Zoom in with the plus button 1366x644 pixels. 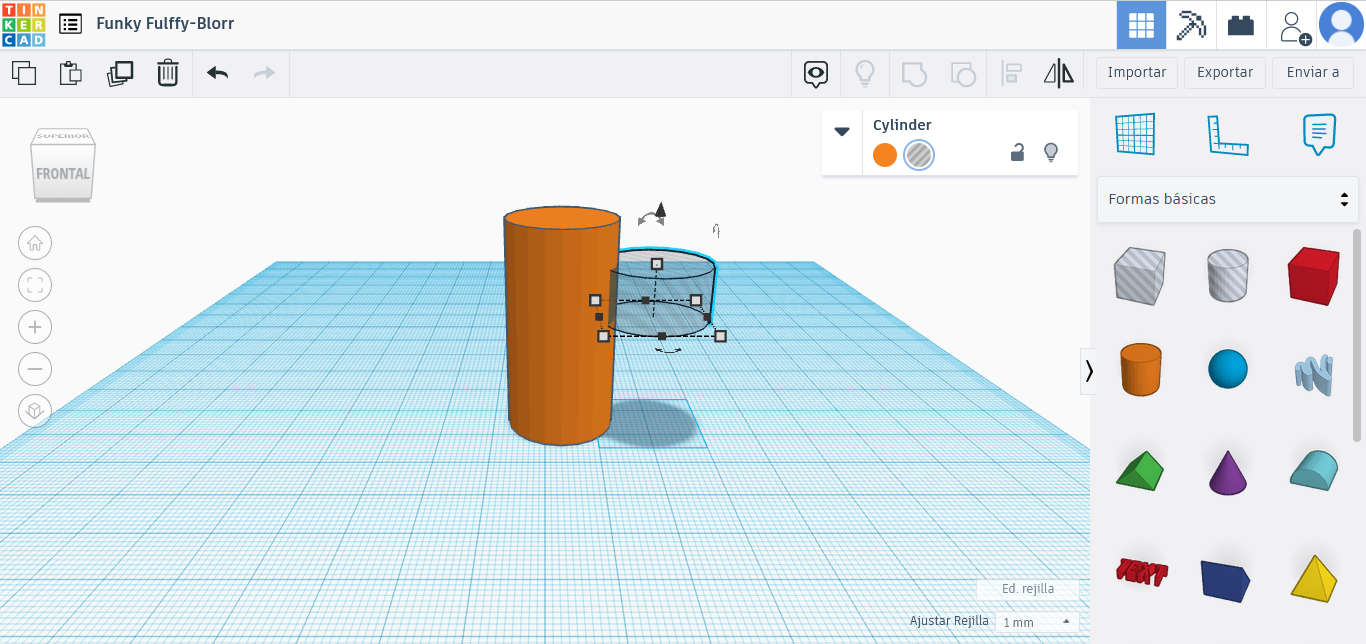coord(35,327)
